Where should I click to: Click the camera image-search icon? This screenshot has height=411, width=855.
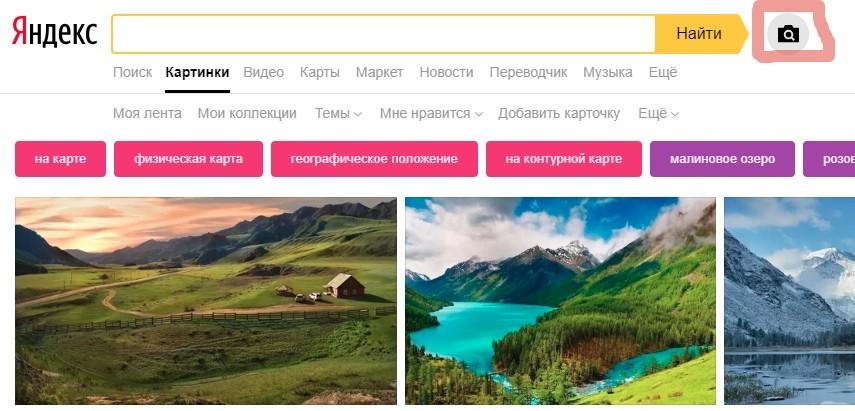tap(788, 34)
